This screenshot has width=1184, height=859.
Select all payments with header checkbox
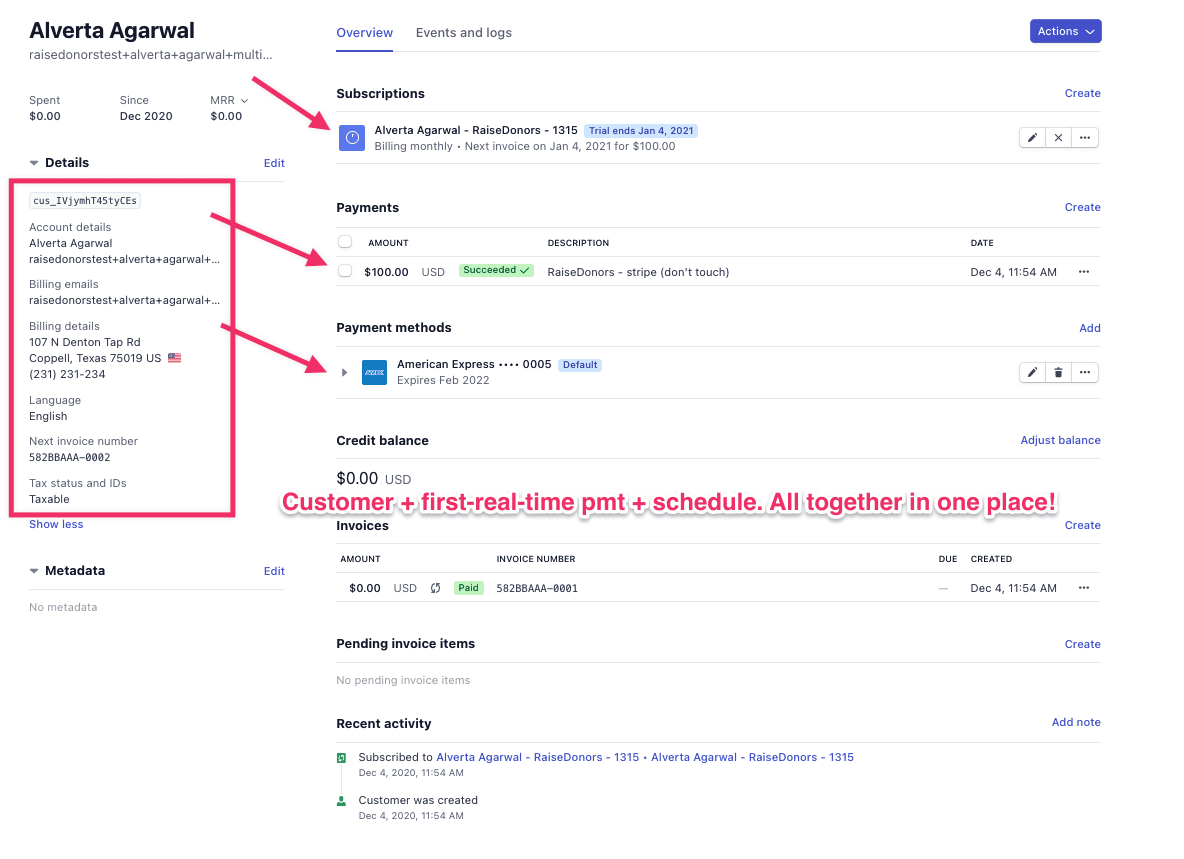coord(345,242)
